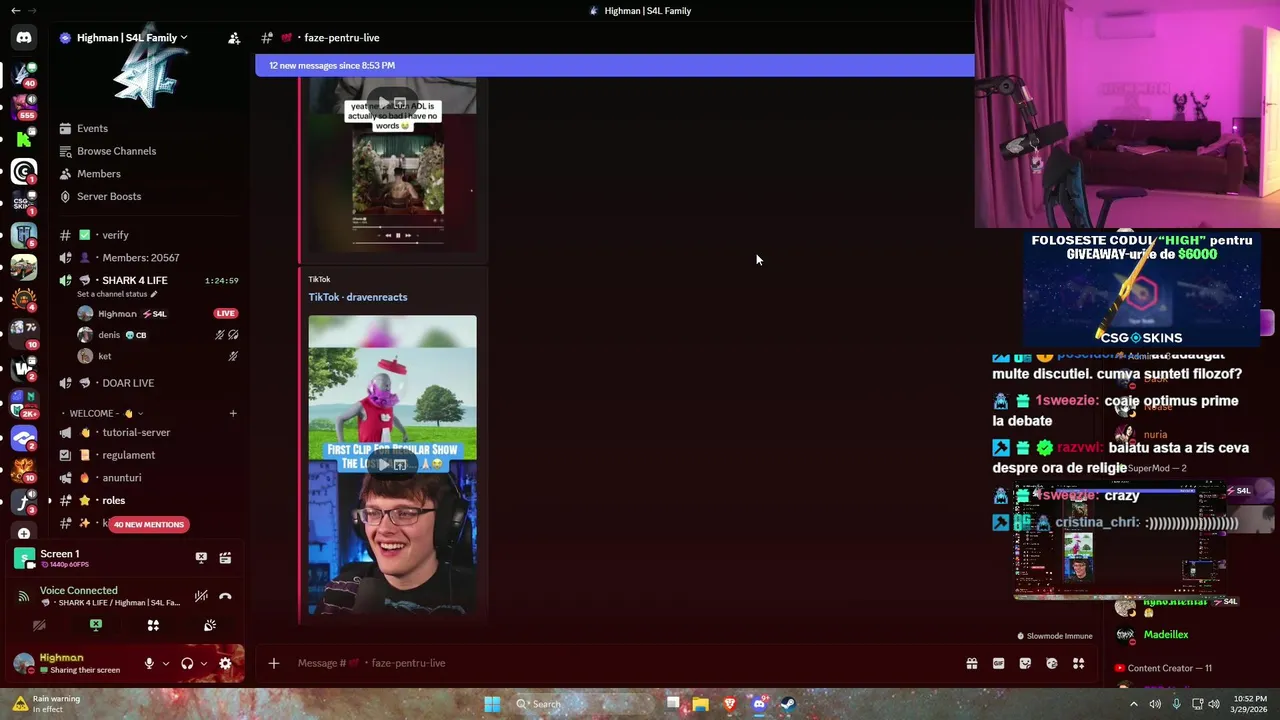
Task: Deafen with headphones icon
Action: pos(187,663)
